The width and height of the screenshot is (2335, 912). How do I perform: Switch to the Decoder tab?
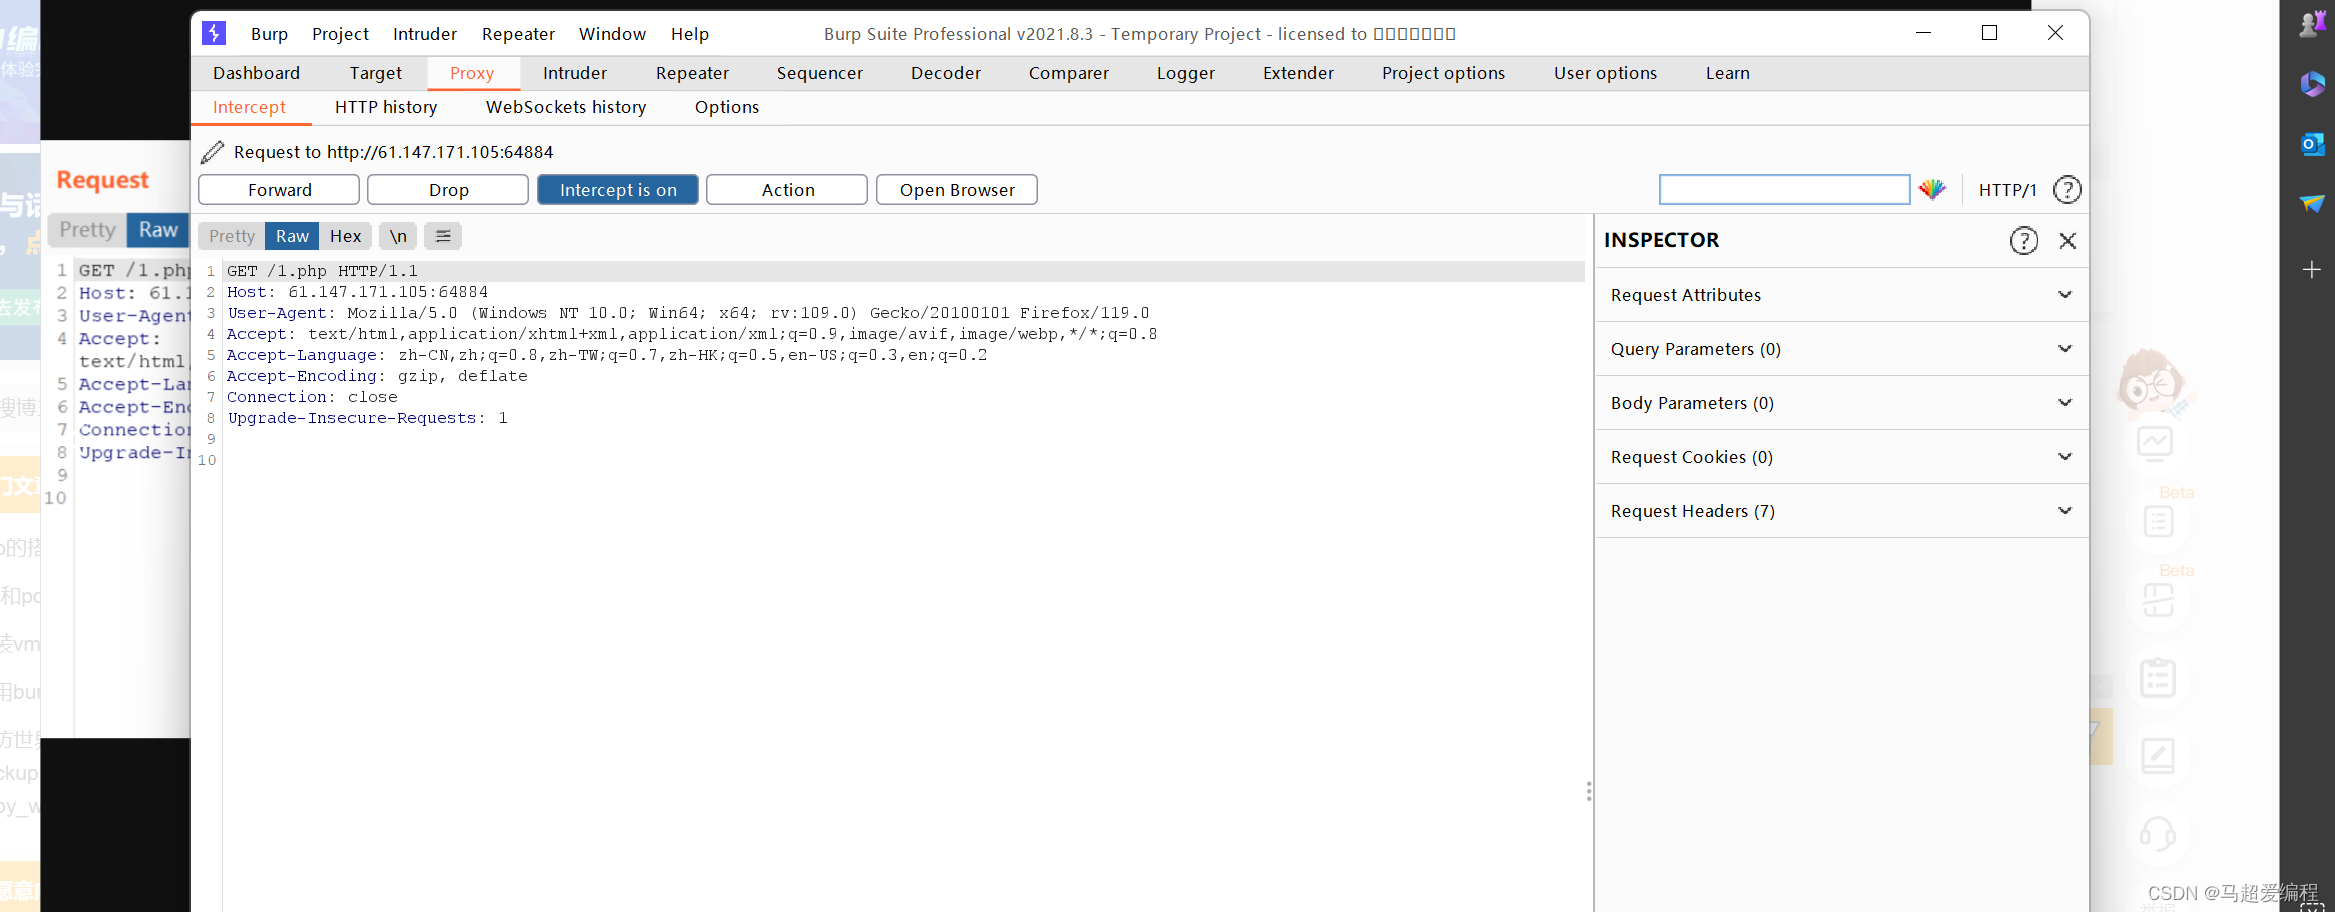(946, 73)
